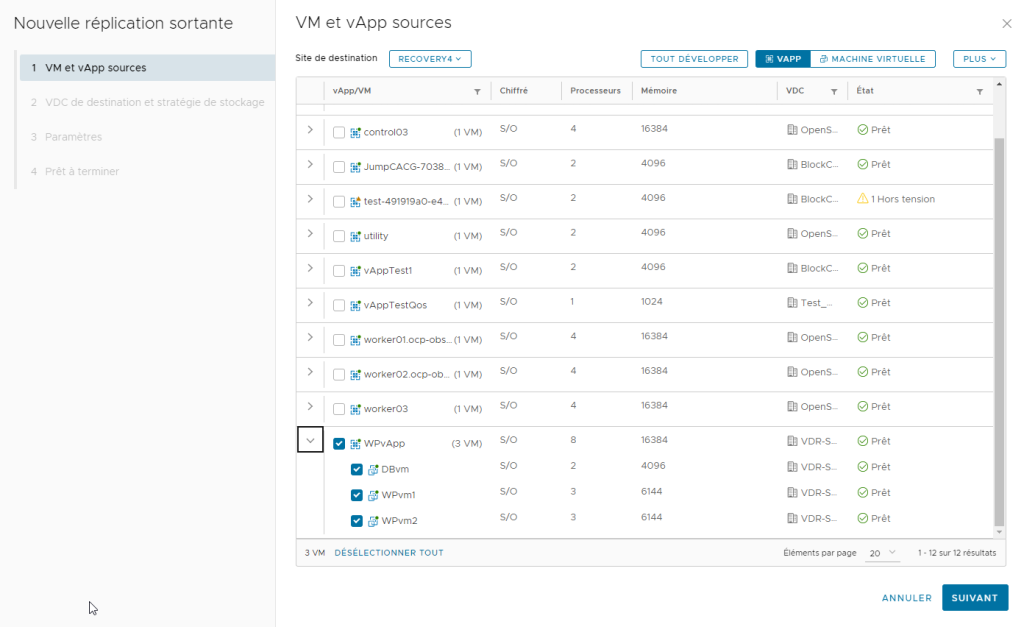Select step 4 Prêt à terminer
The width and height of the screenshot is (1024, 627).
[x=147, y=172]
